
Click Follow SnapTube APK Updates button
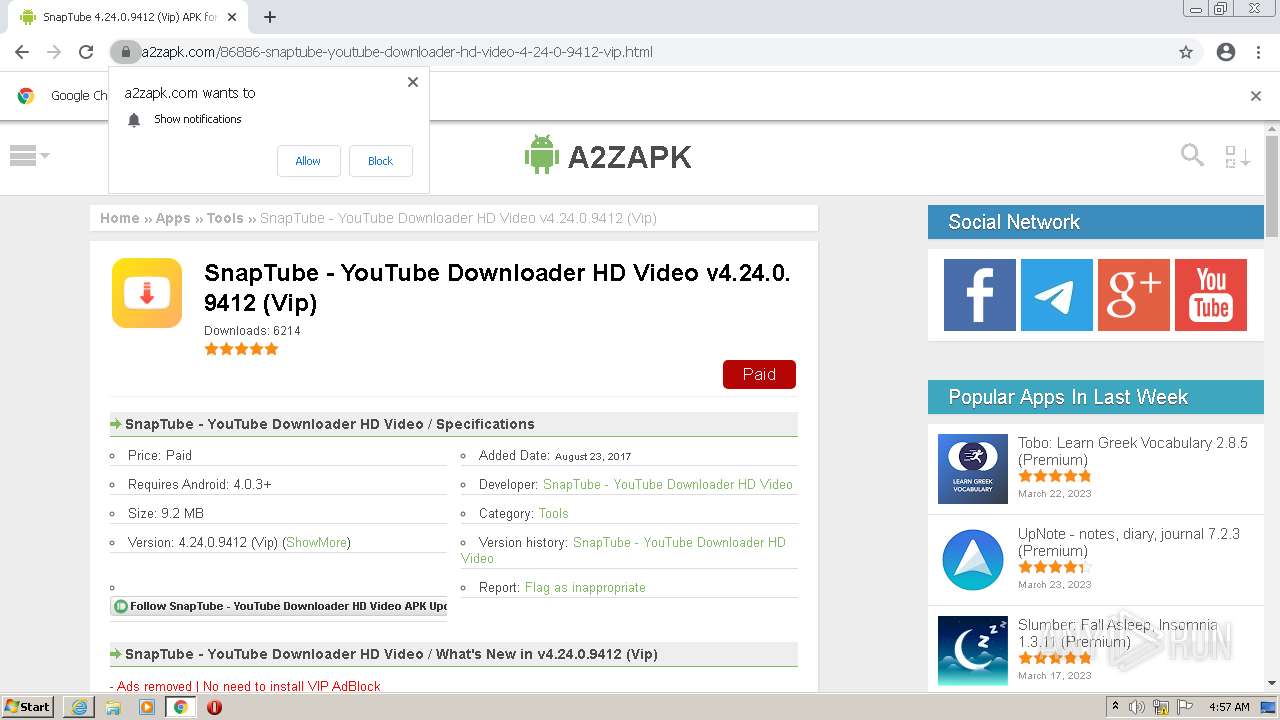[x=279, y=606]
